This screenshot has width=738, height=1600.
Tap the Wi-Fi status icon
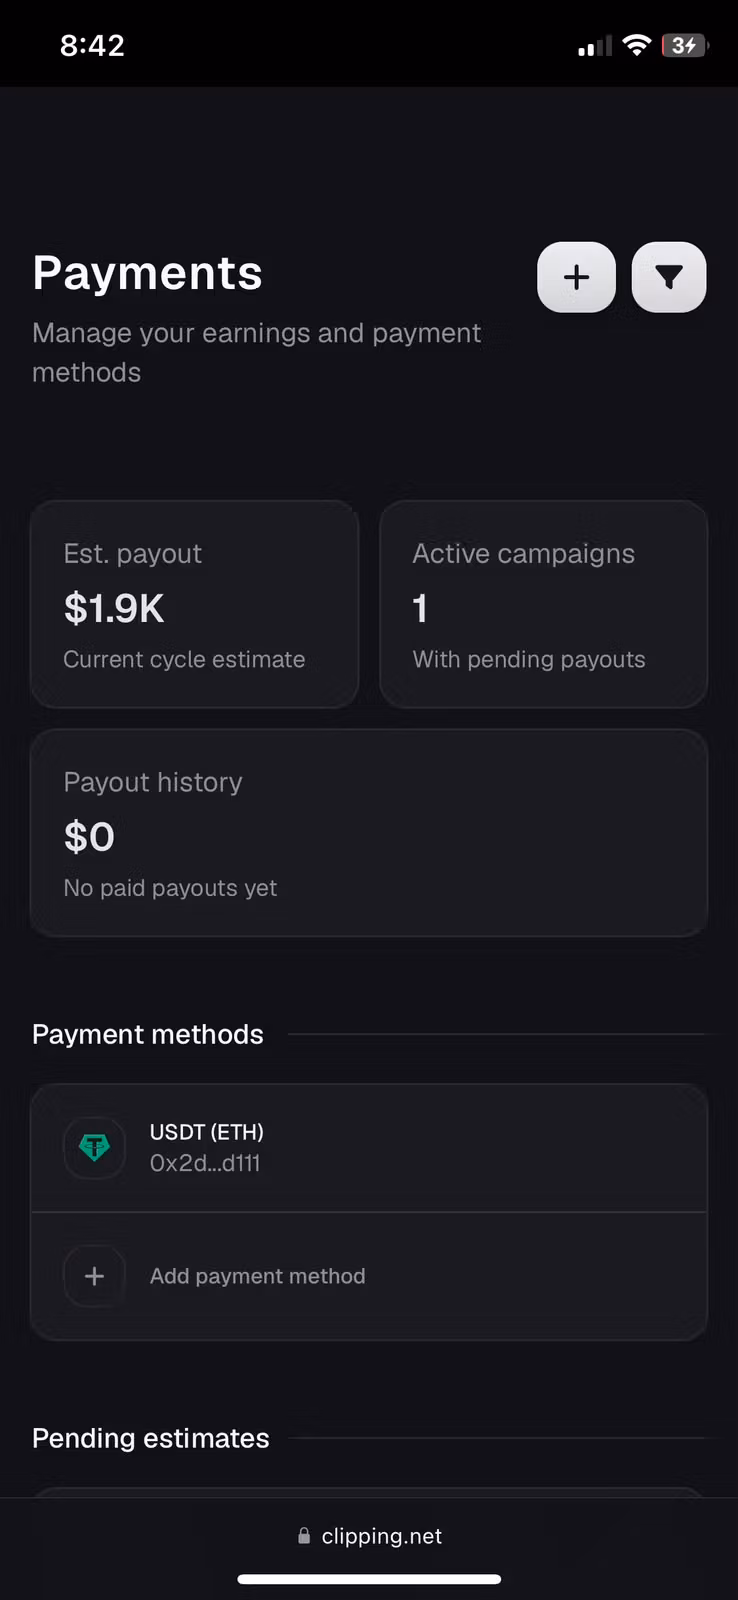click(636, 45)
